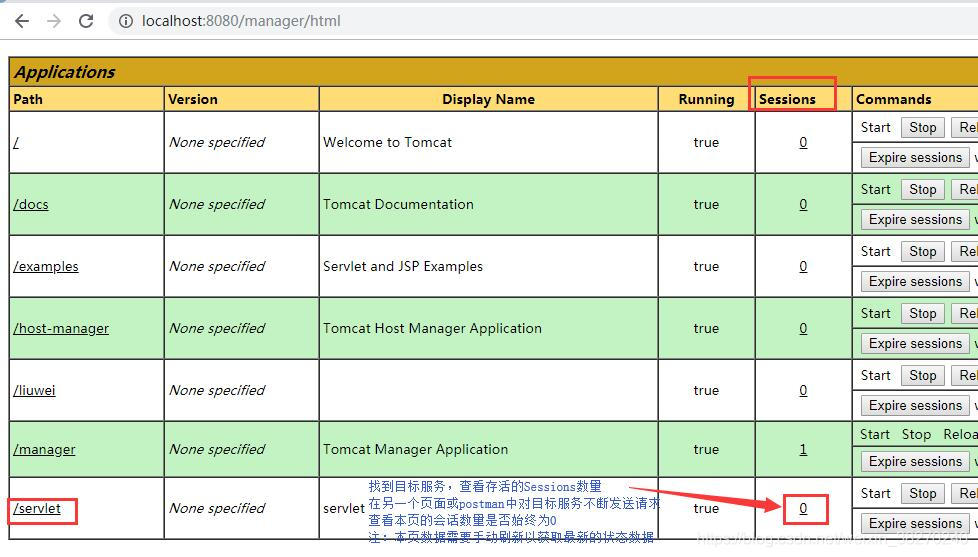Stop the /liuwei application
Screen dimensions: 978x557
coord(922,375)
